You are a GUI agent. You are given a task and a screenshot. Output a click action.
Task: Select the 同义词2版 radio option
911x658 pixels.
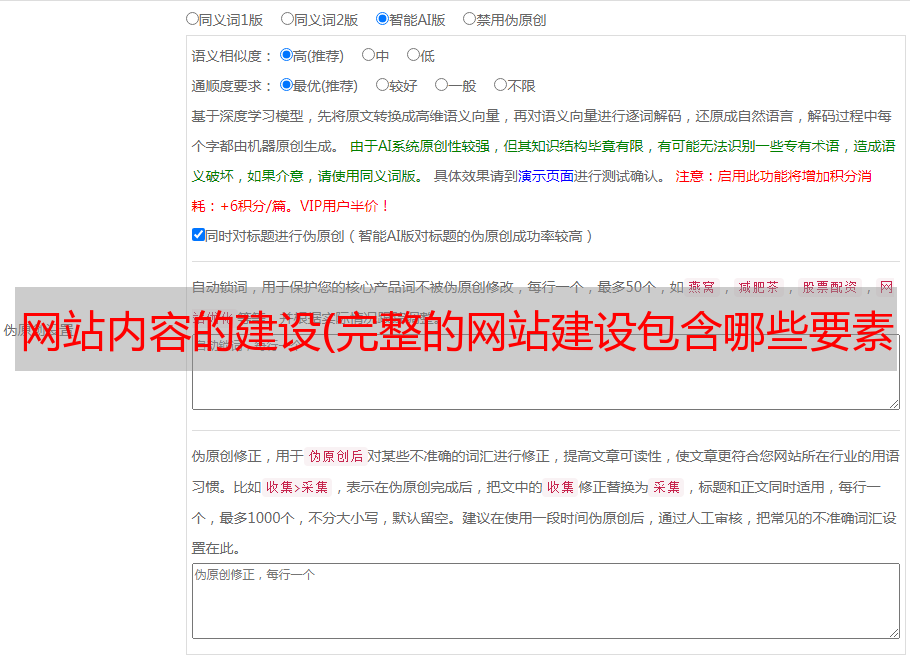tap(287, 19)
